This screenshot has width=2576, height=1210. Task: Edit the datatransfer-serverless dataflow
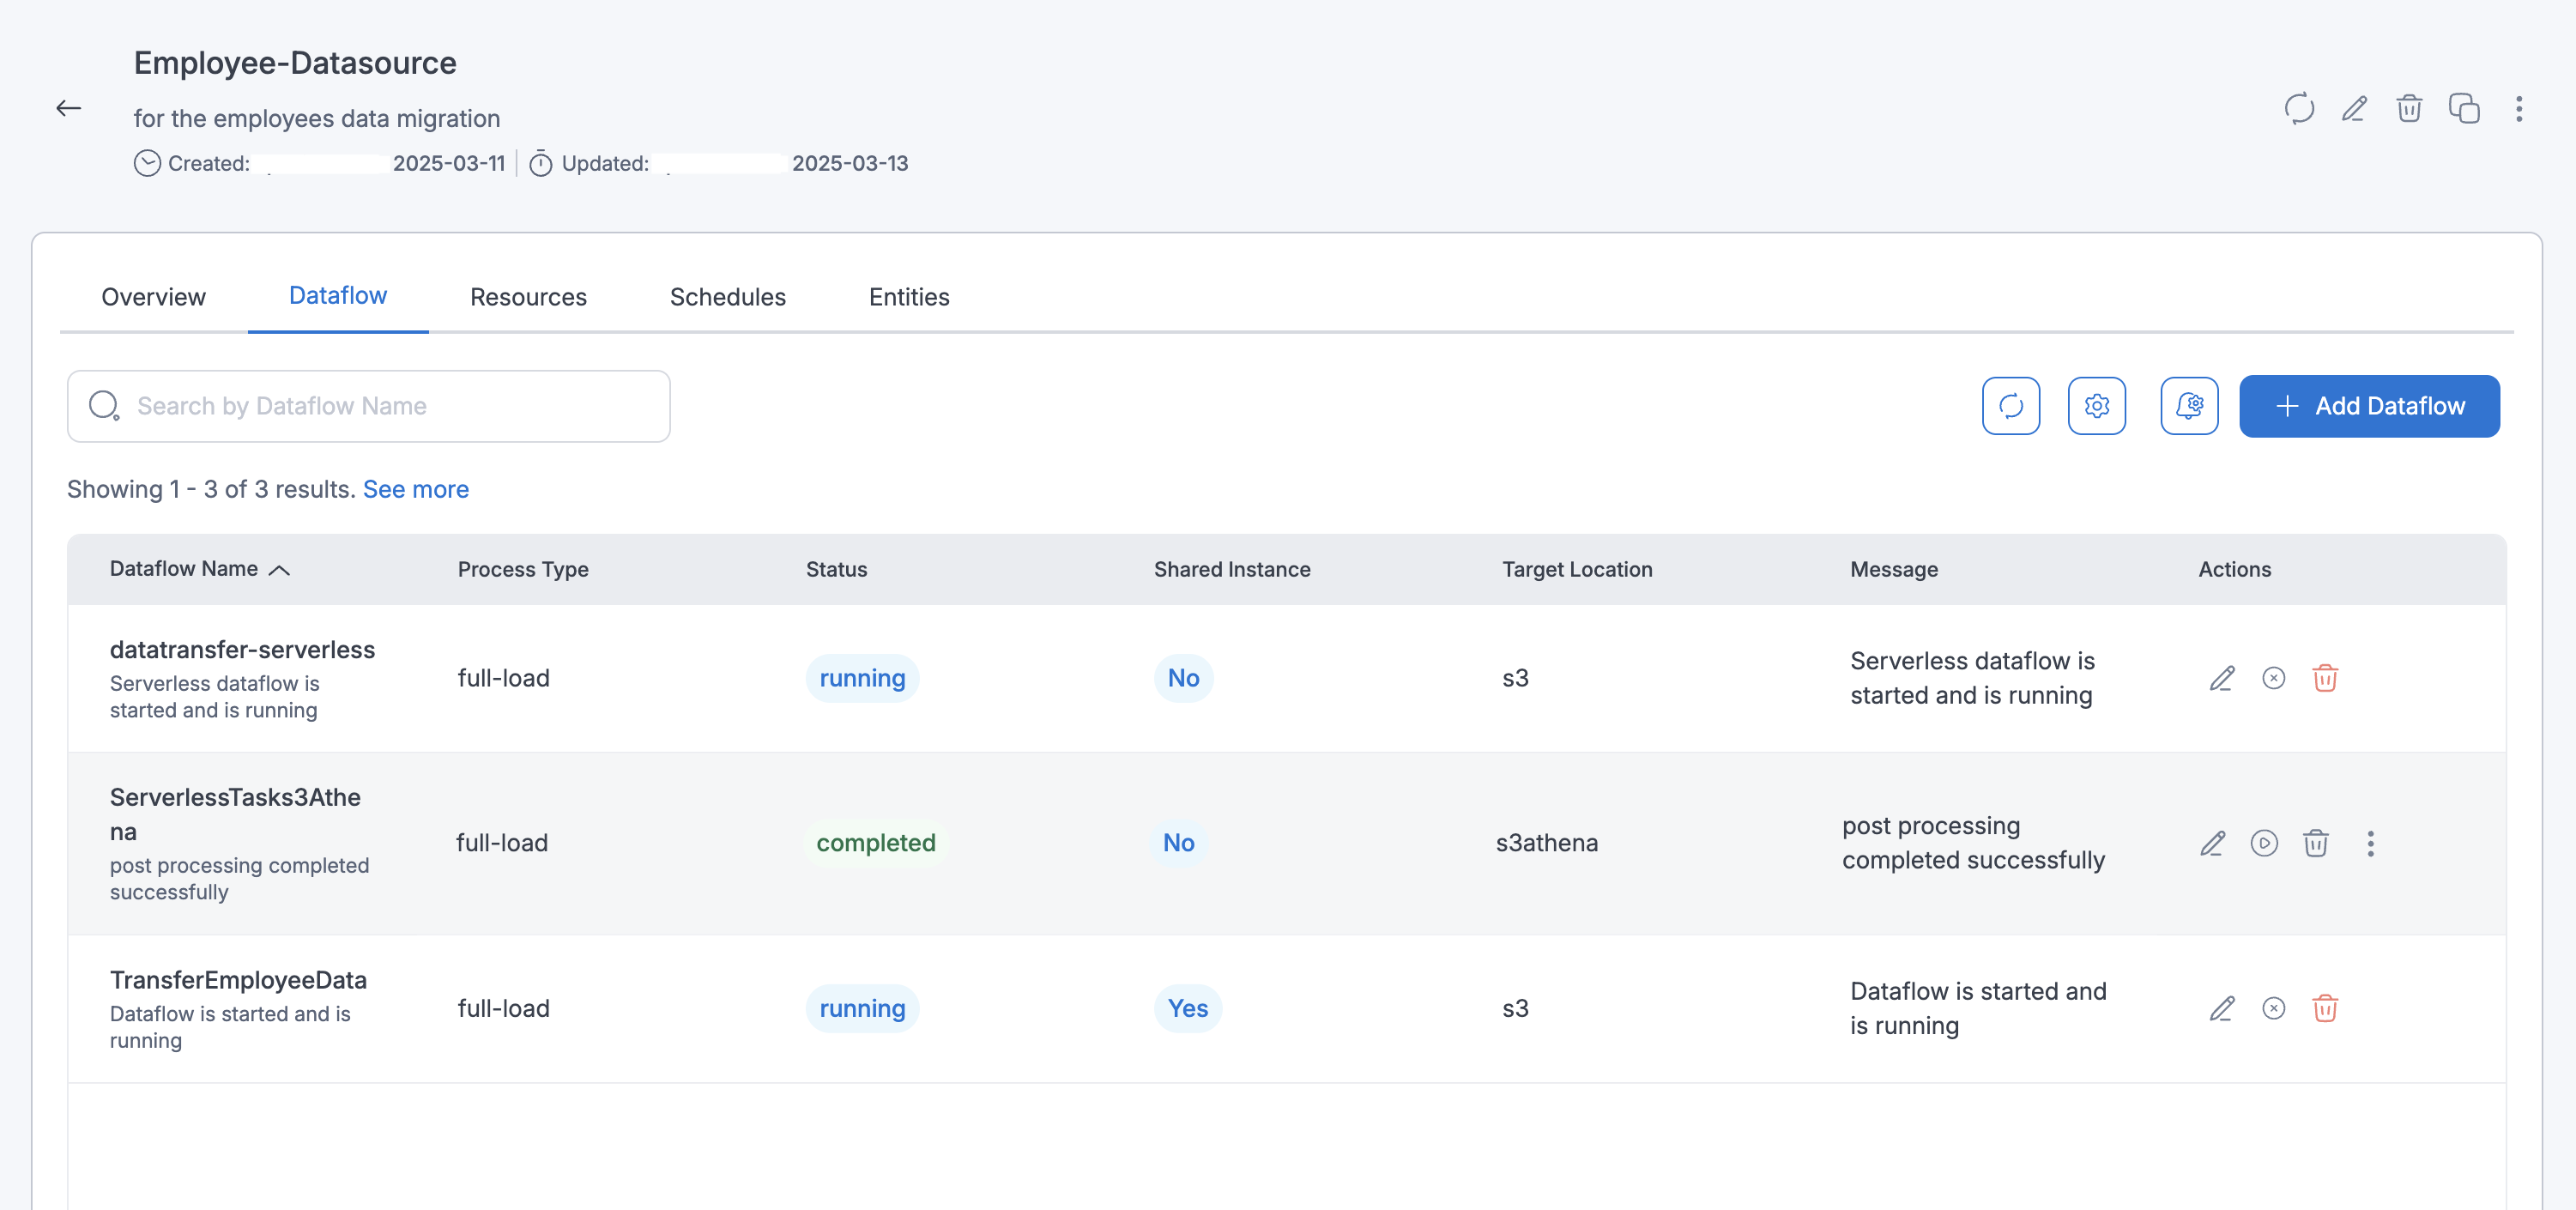tap(2221, 678)
